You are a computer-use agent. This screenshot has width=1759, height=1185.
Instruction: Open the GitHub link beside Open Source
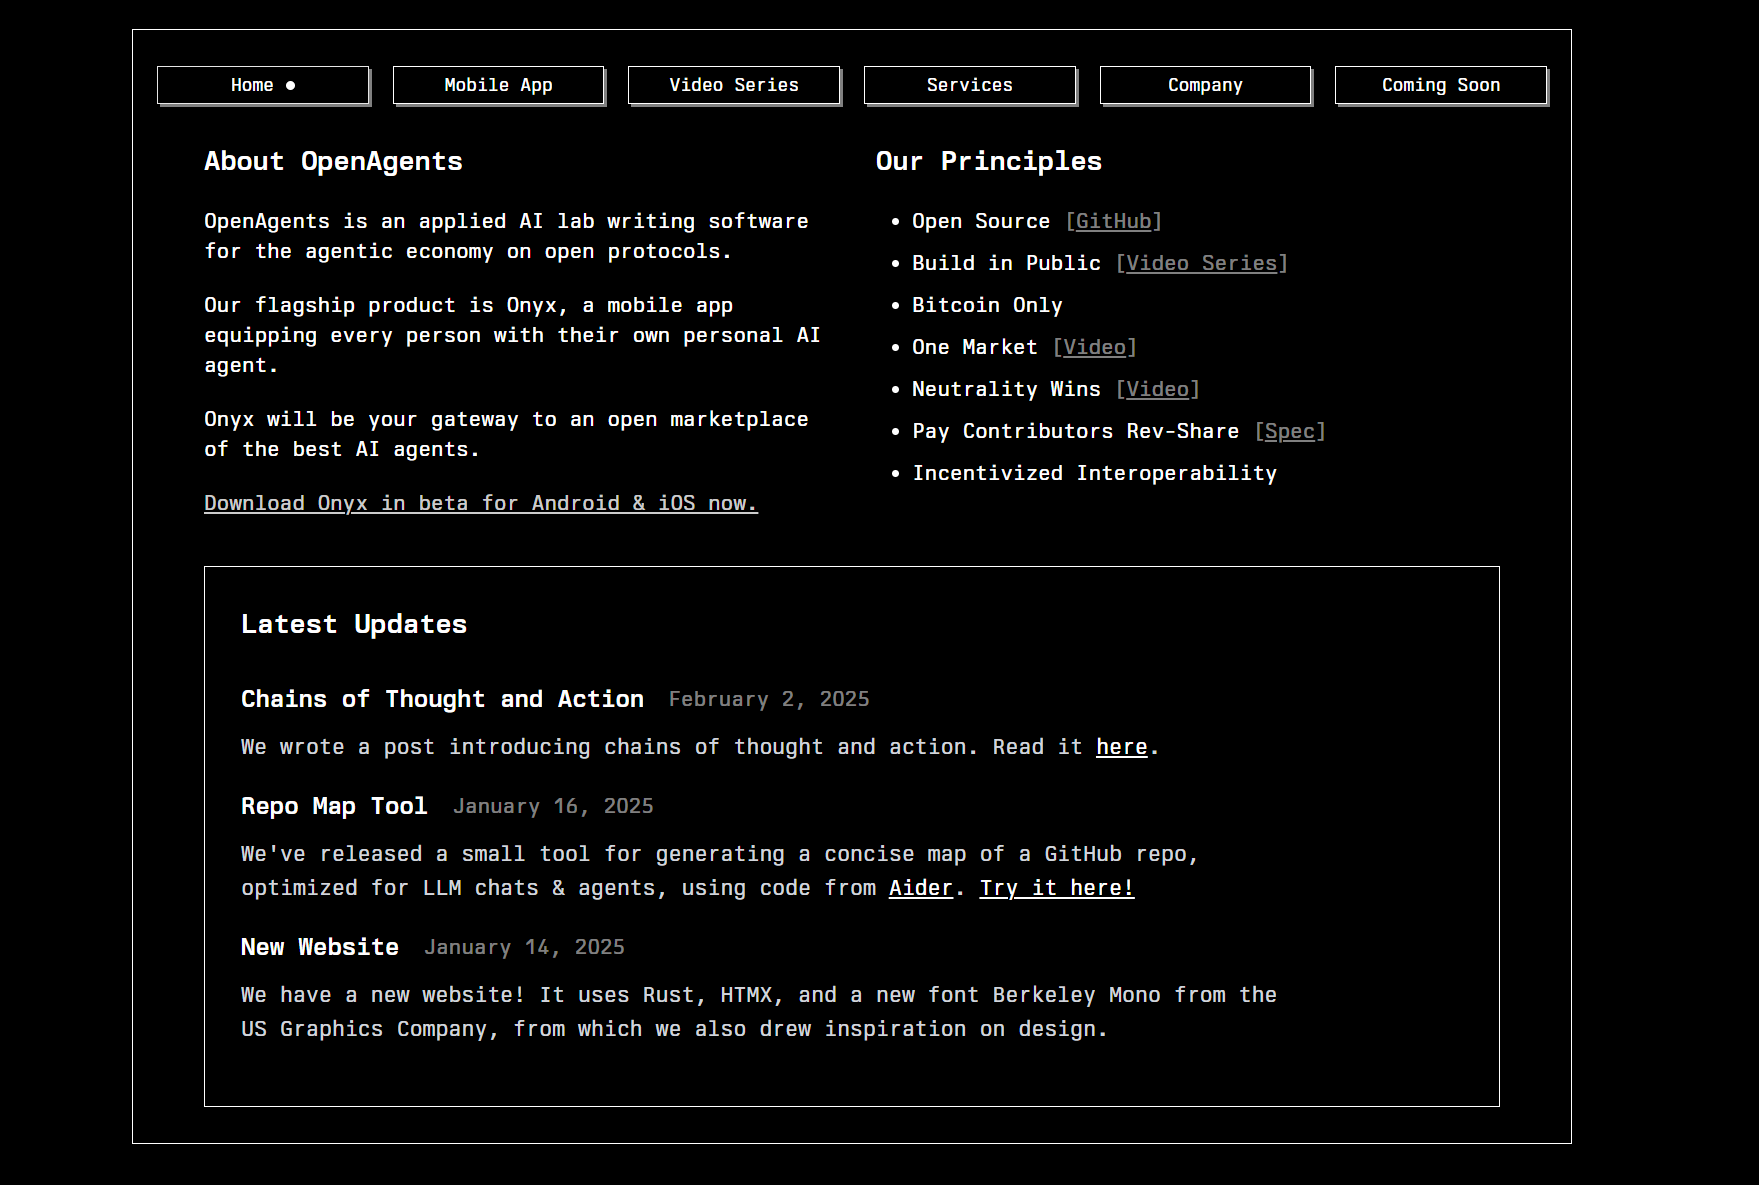pyautogui.click(x=1113, y=221)
